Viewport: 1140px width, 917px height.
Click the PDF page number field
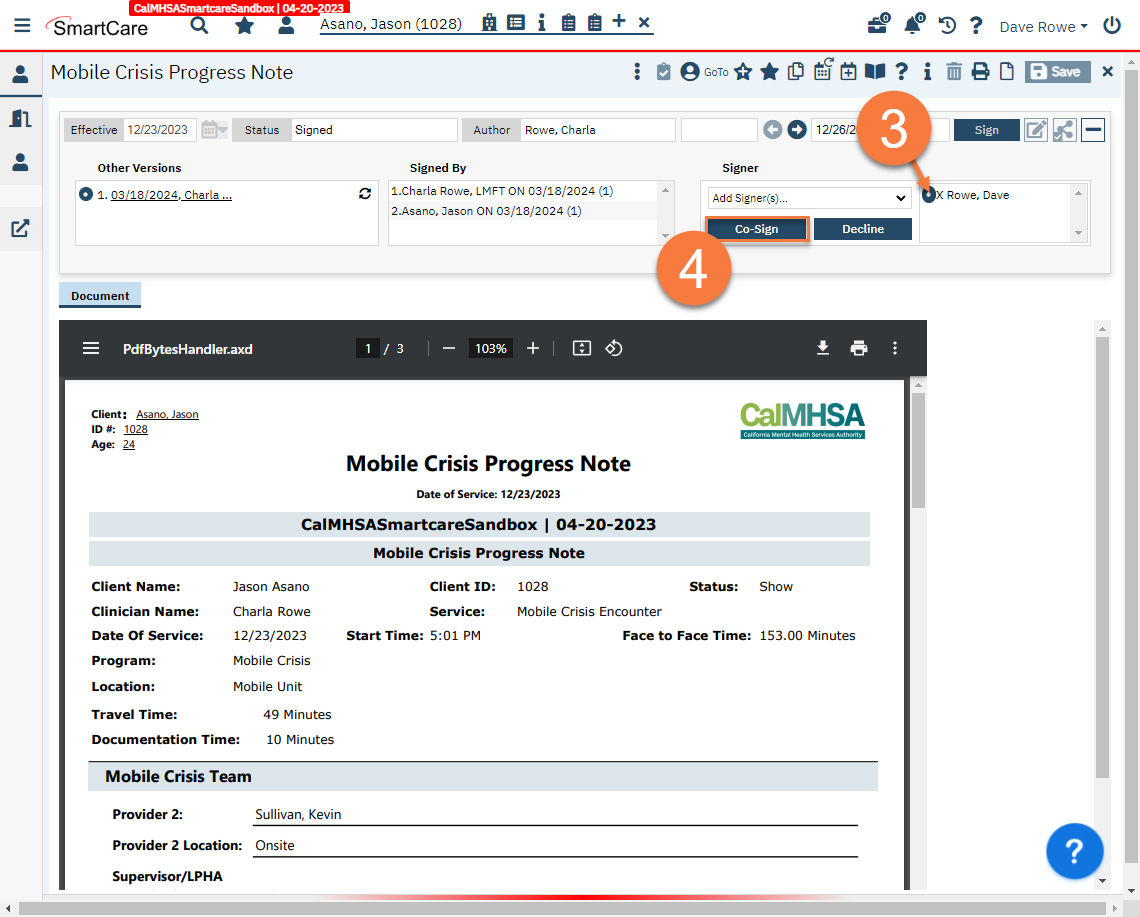[368, 348]
